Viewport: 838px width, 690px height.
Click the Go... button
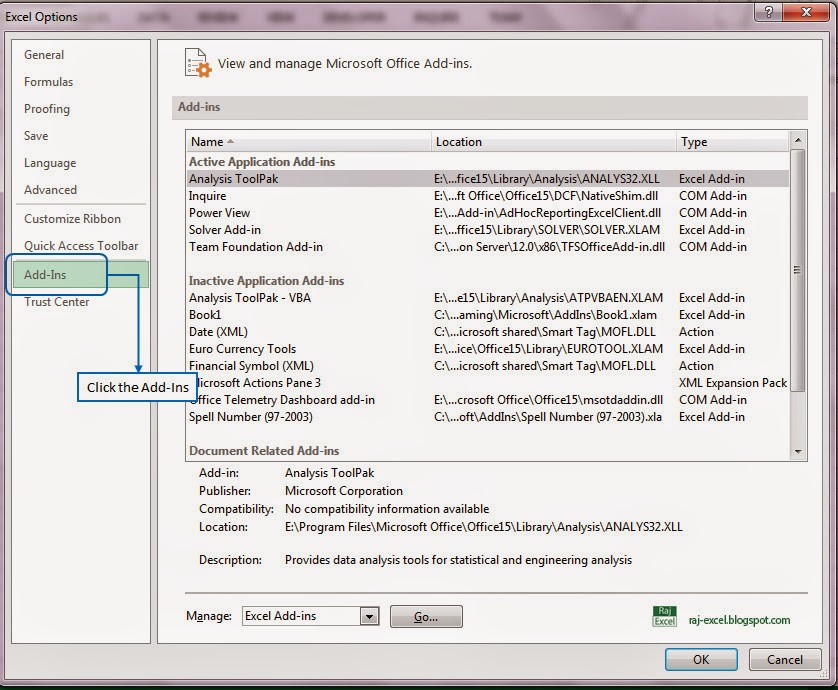pos(426,617)
